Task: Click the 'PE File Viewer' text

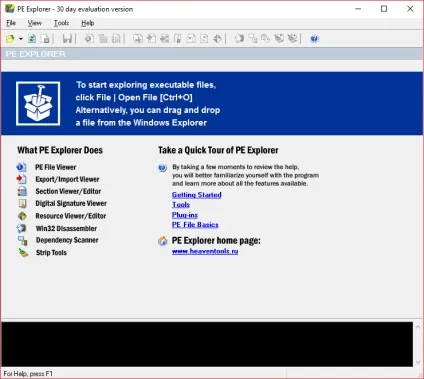Action: (x=56, y=167)
